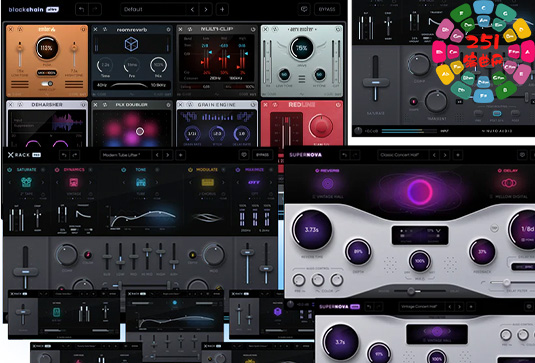The height and width of the screenshot is (363, 535).
Task: Select the SATURATE section tab in X Rack
Action: click(26, 170)
